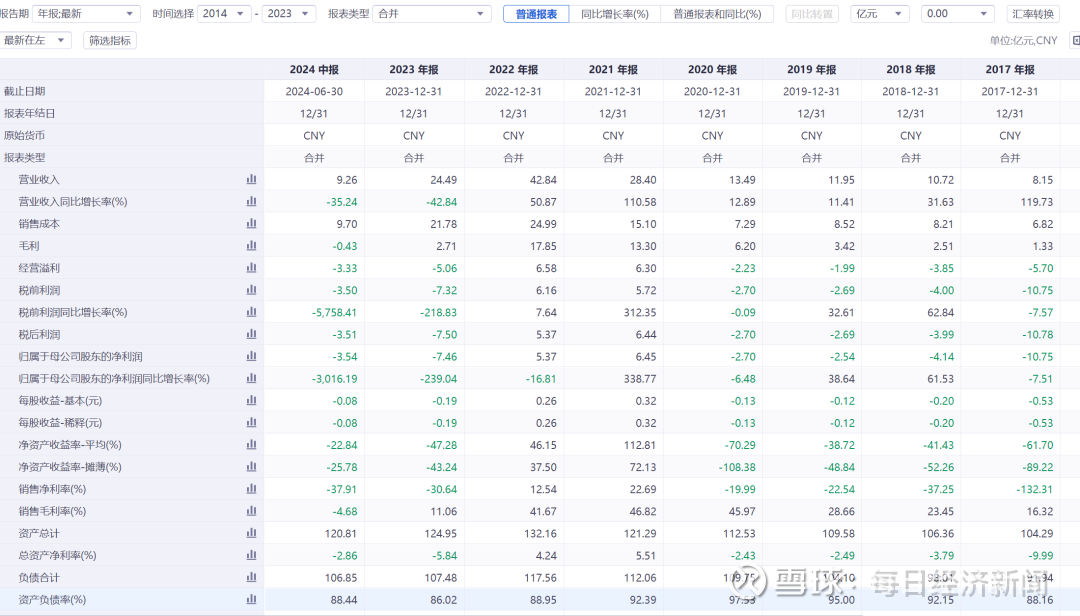Viewport: 1080px width, 616px height.
Task: Open the 0.00 decimal format dropdown
Action: coord(958,14)
